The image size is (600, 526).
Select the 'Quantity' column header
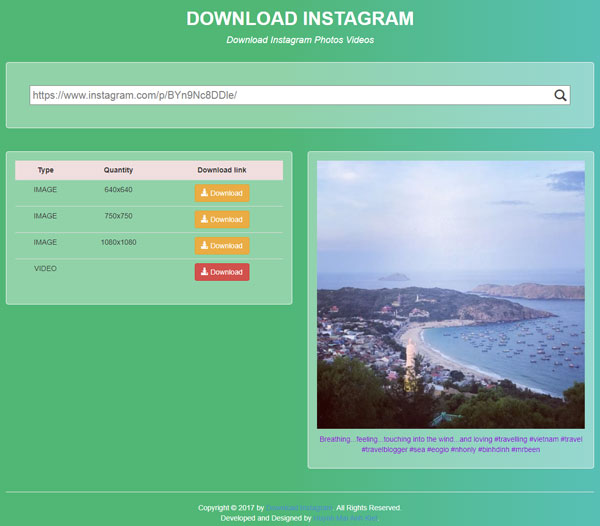pyautogui.click(x=118, y=170)
